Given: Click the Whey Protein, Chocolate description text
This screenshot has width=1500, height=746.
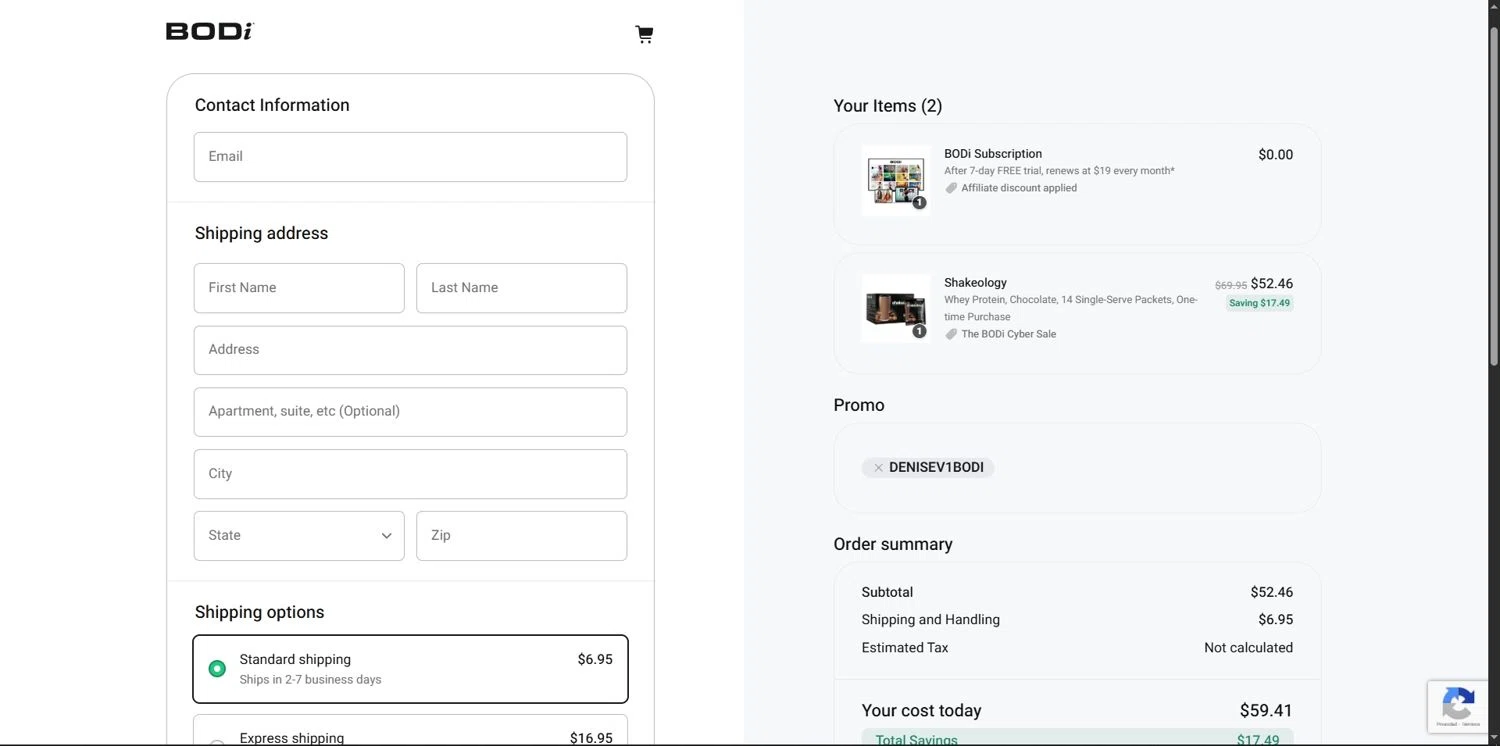Looking at the screenshot, I should tap(1070, 308).
